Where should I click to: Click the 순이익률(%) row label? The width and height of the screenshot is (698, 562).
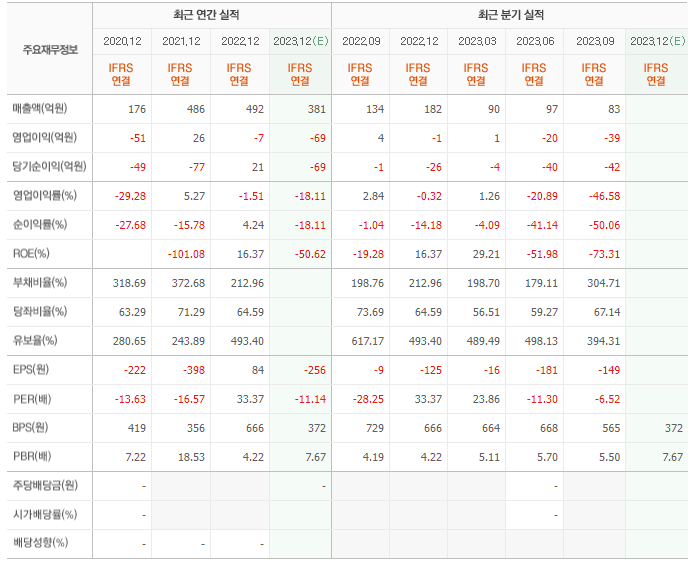40,224
